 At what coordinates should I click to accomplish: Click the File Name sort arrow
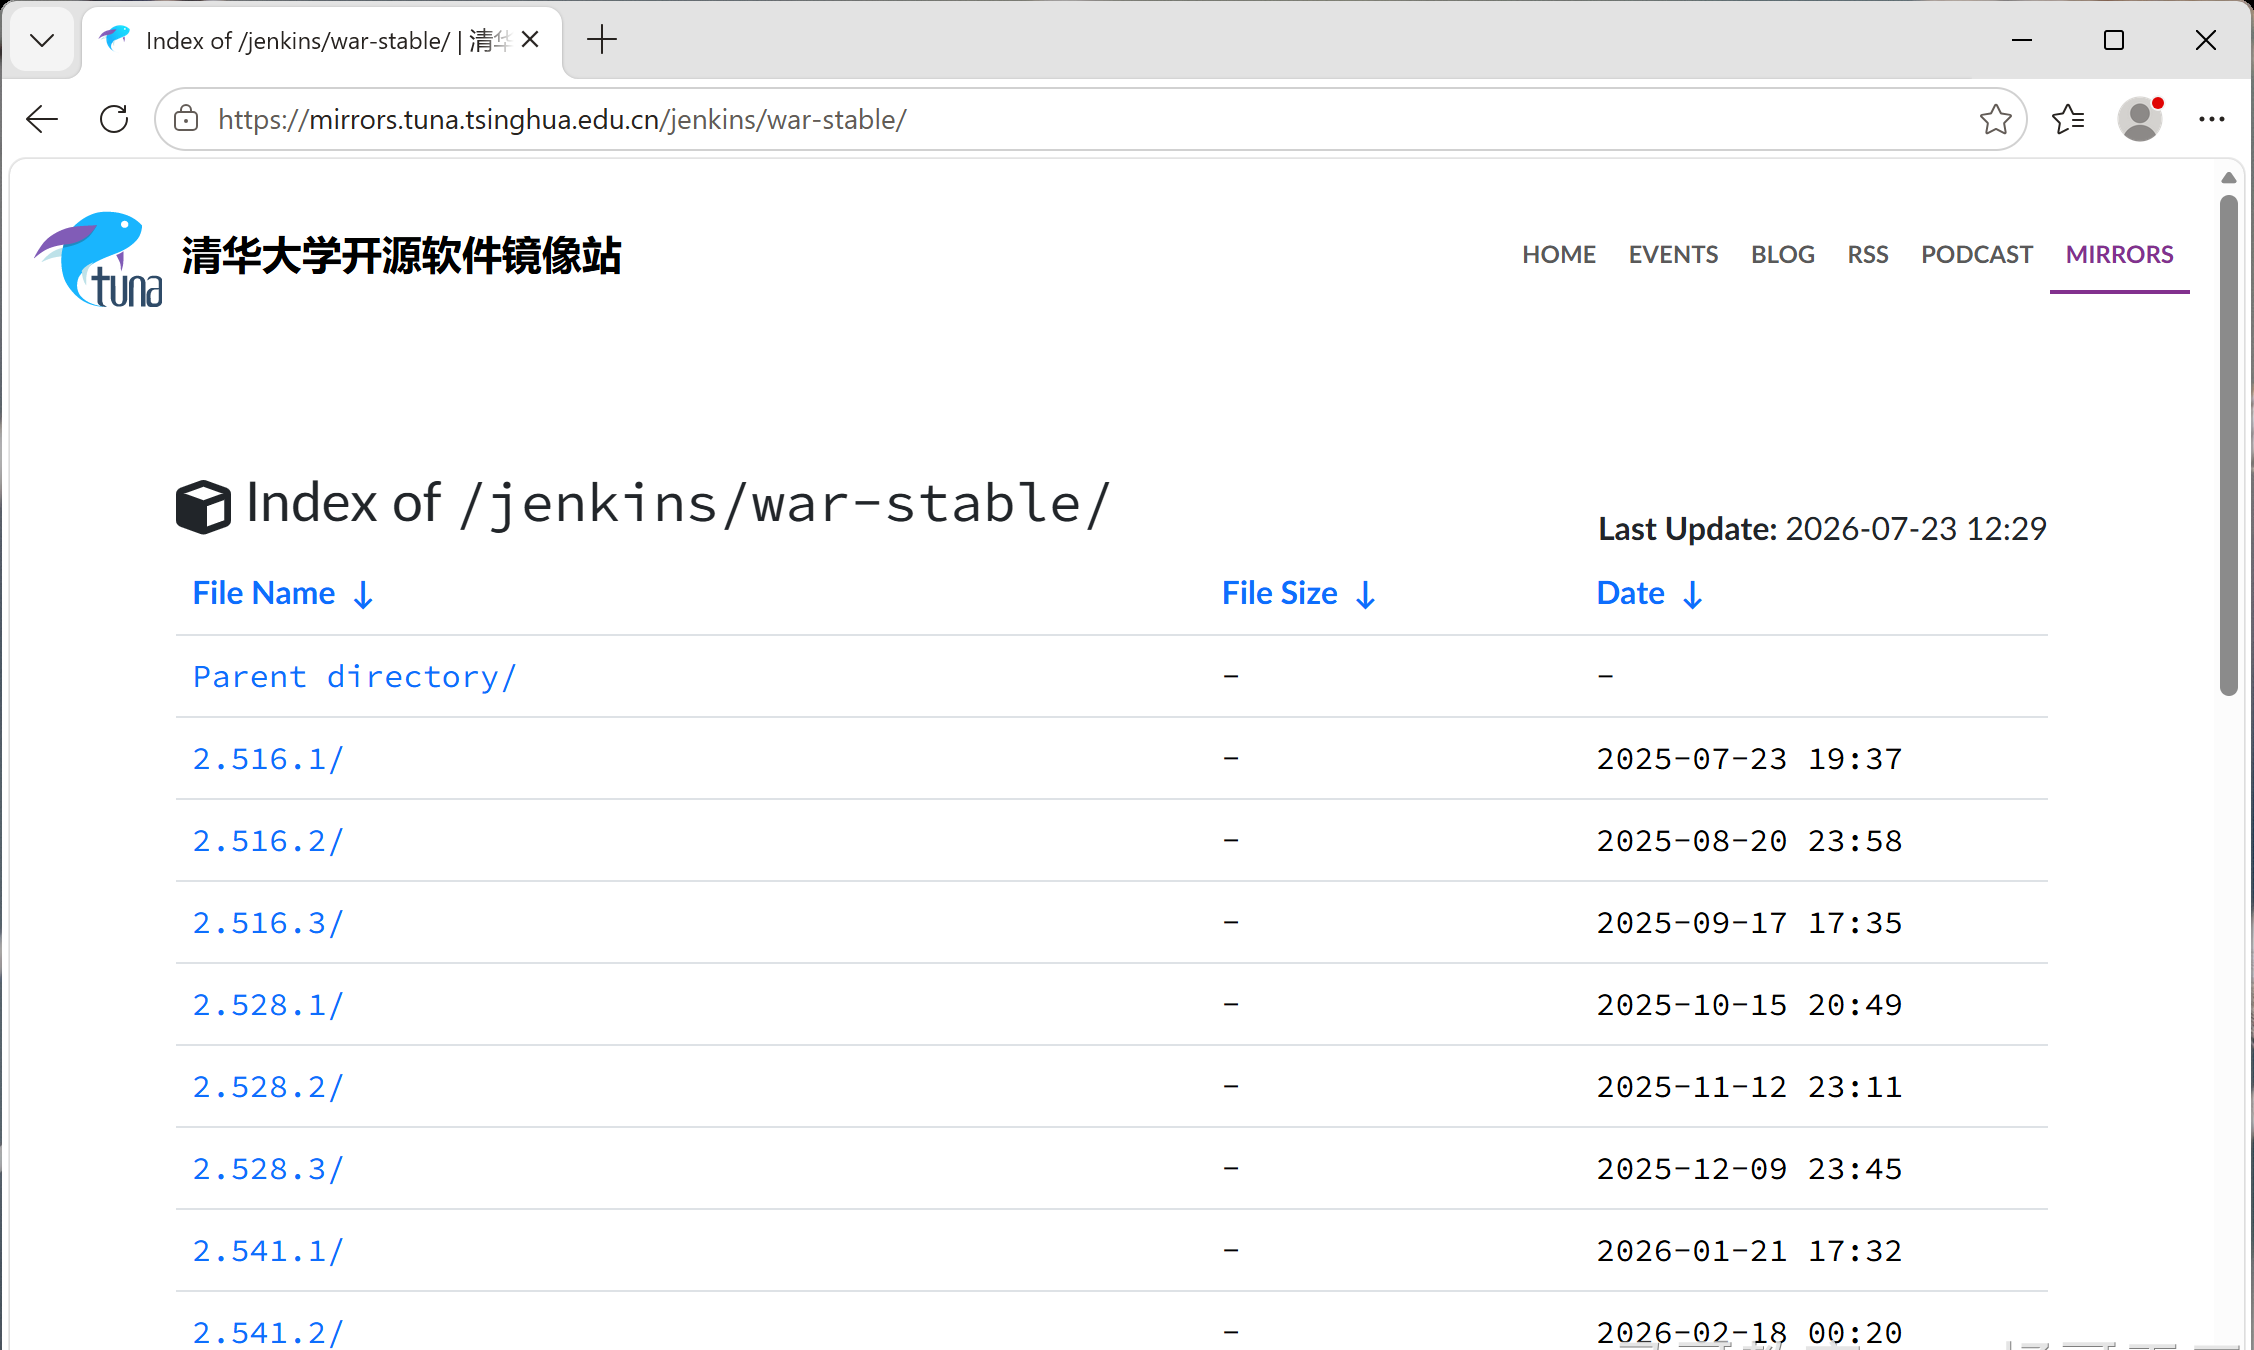363,595
